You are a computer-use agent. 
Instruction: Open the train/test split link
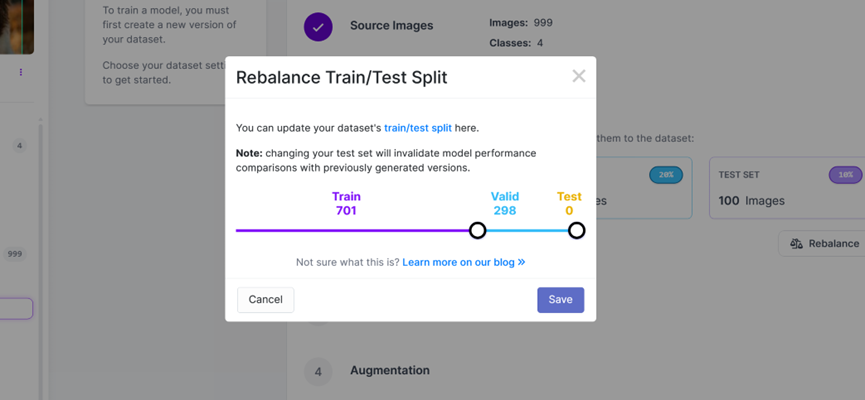[418, 128]
